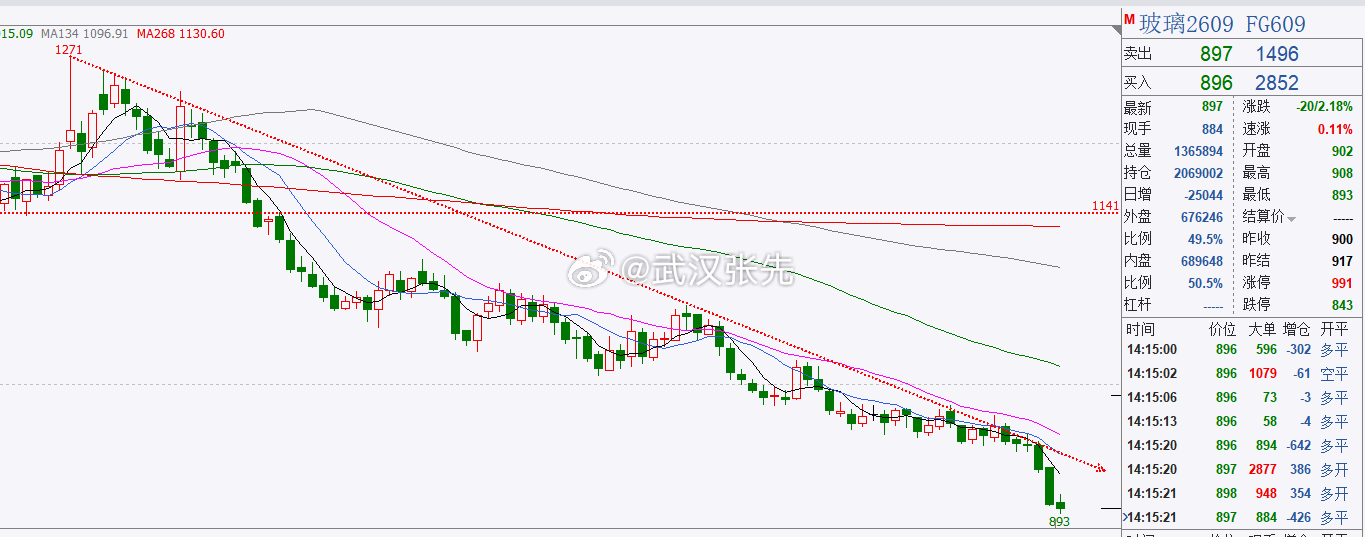
Task: Select the 涨跌 value -20/2.18%
Action: [x=1325, y=107]
